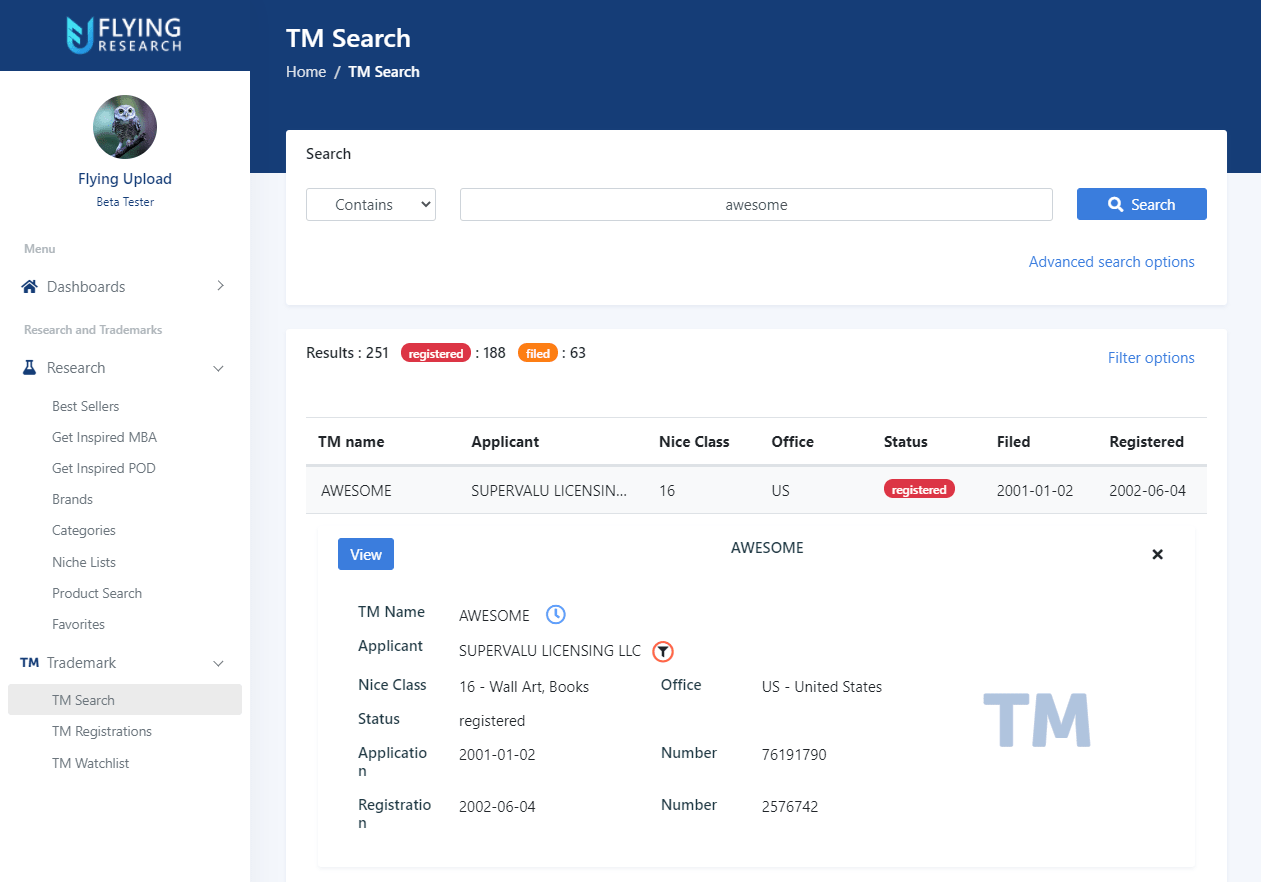
Task: Open Favorites in sidebar
Action: 78,624
